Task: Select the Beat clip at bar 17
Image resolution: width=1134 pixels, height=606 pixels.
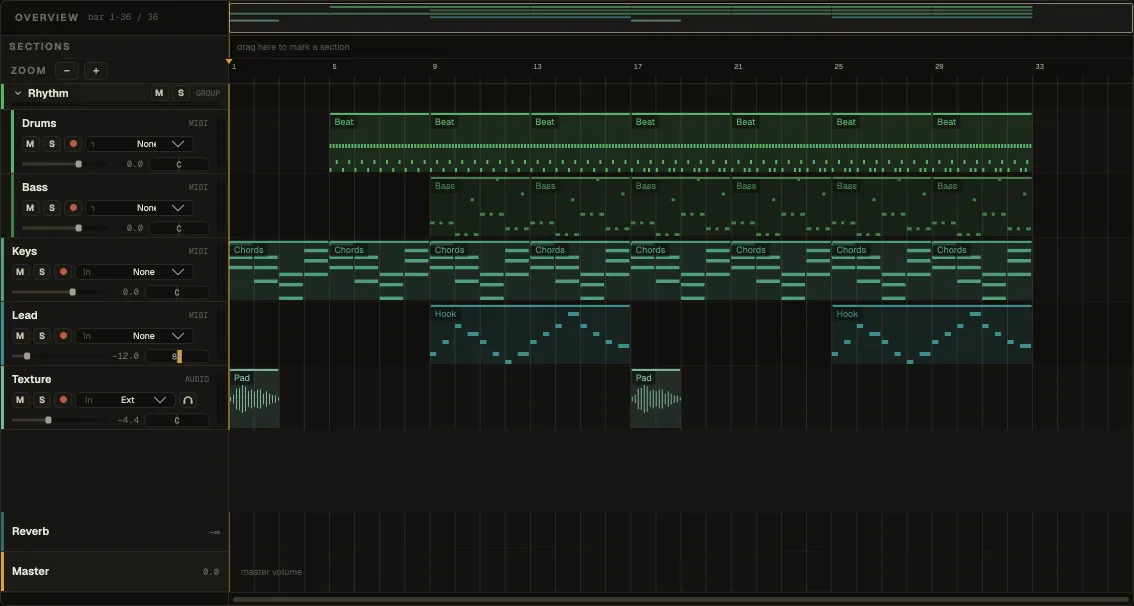Action: 681,142
